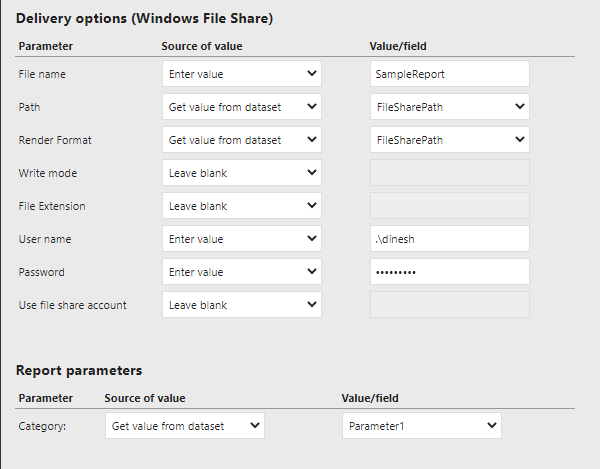Focus the masked Password input field
This screenshot has width=600, height=469.
[449, 272]
